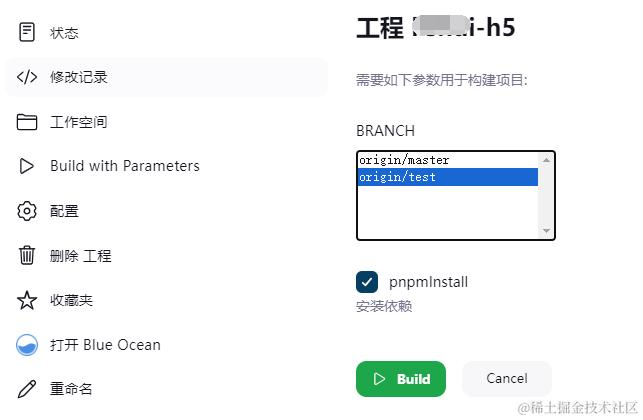The width and height of the screenshot is (643, 420).
Task: Toggle the pnpmInstall checkbox
Action: click(x=367, y=282)
